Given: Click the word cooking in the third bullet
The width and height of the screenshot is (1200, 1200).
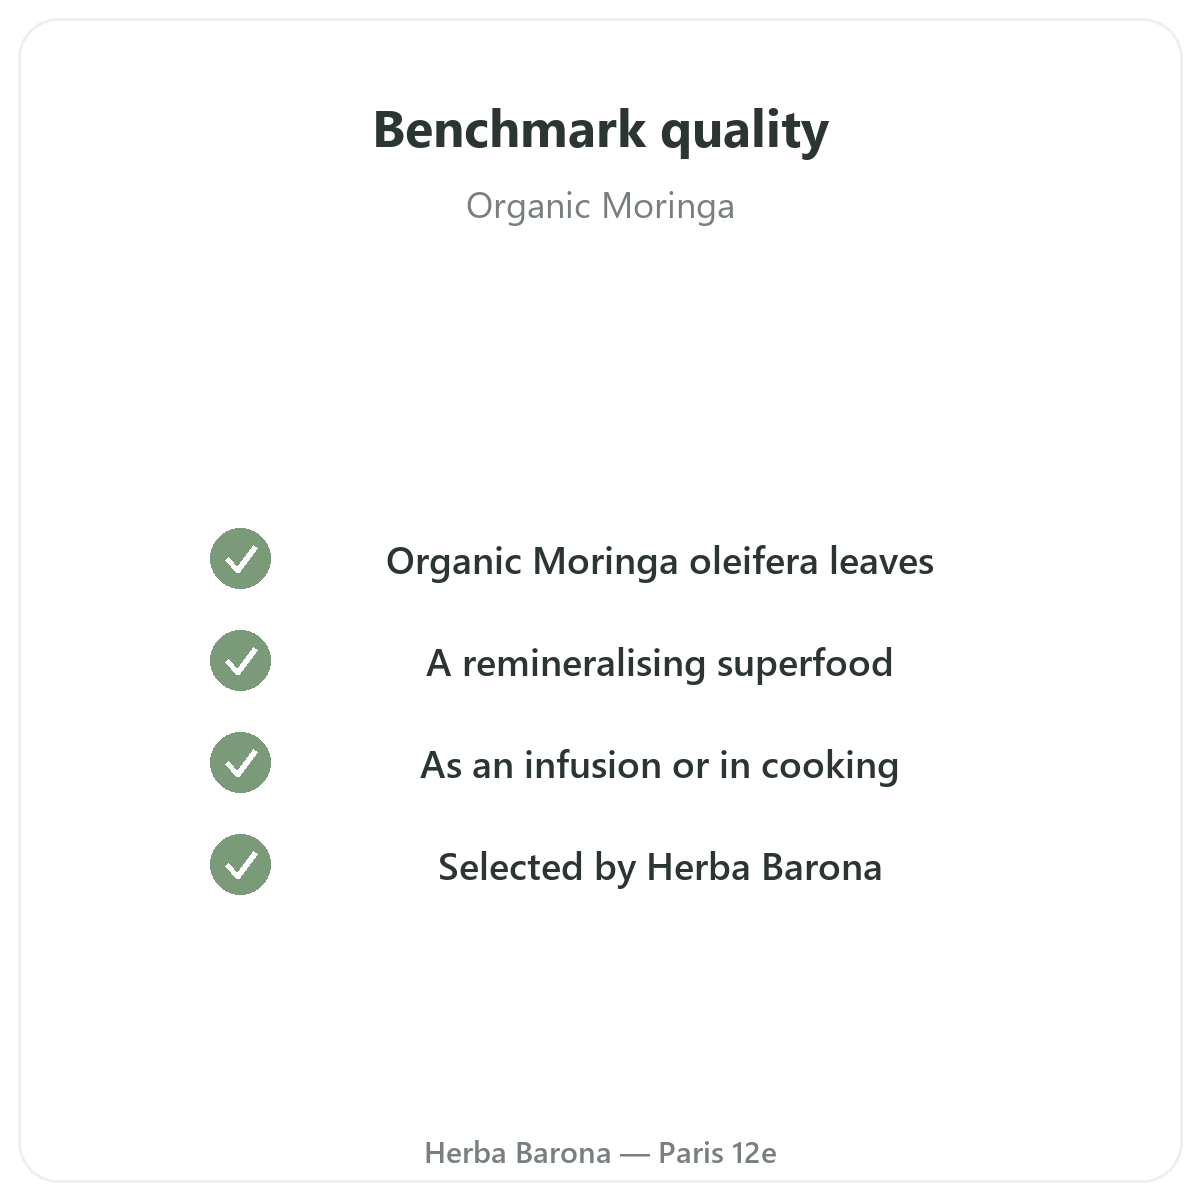Looking at the screenshot, I should coord(830,767).
